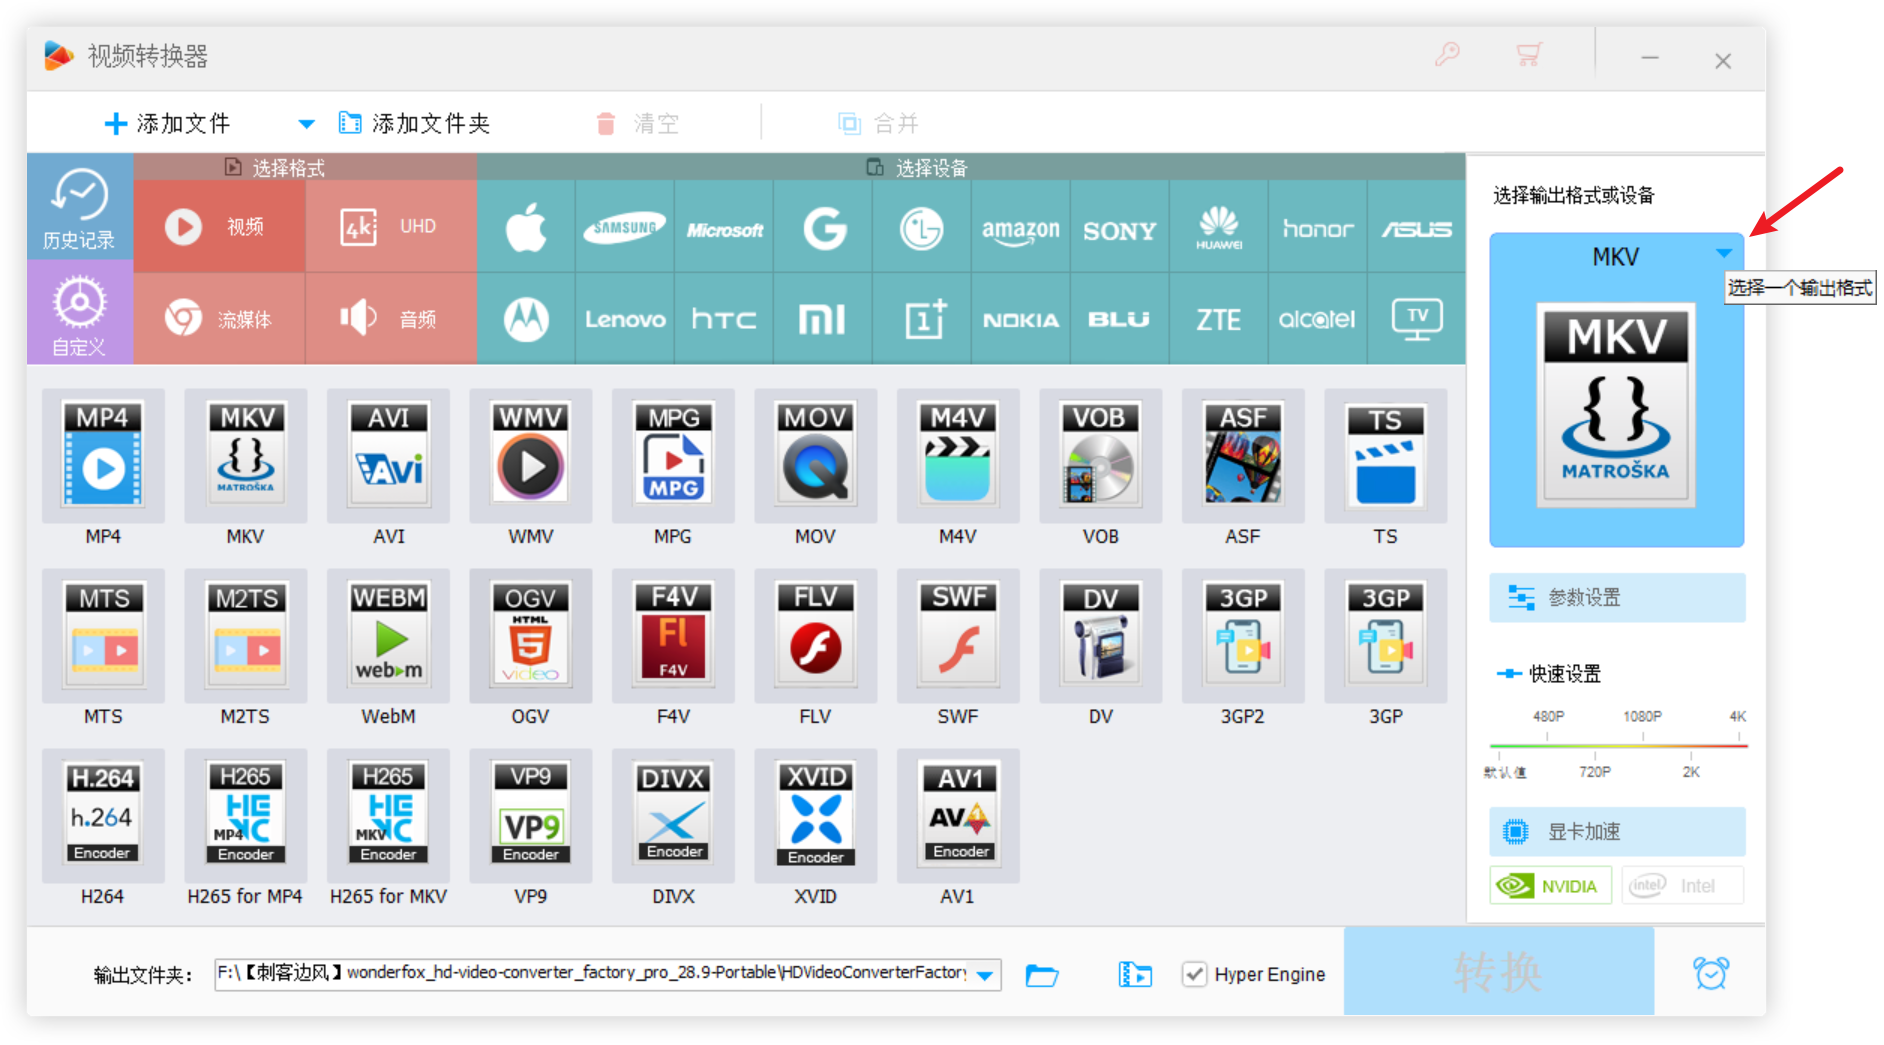
Task: Select the MP4 format icon
Action: click(x=103, y=456)
